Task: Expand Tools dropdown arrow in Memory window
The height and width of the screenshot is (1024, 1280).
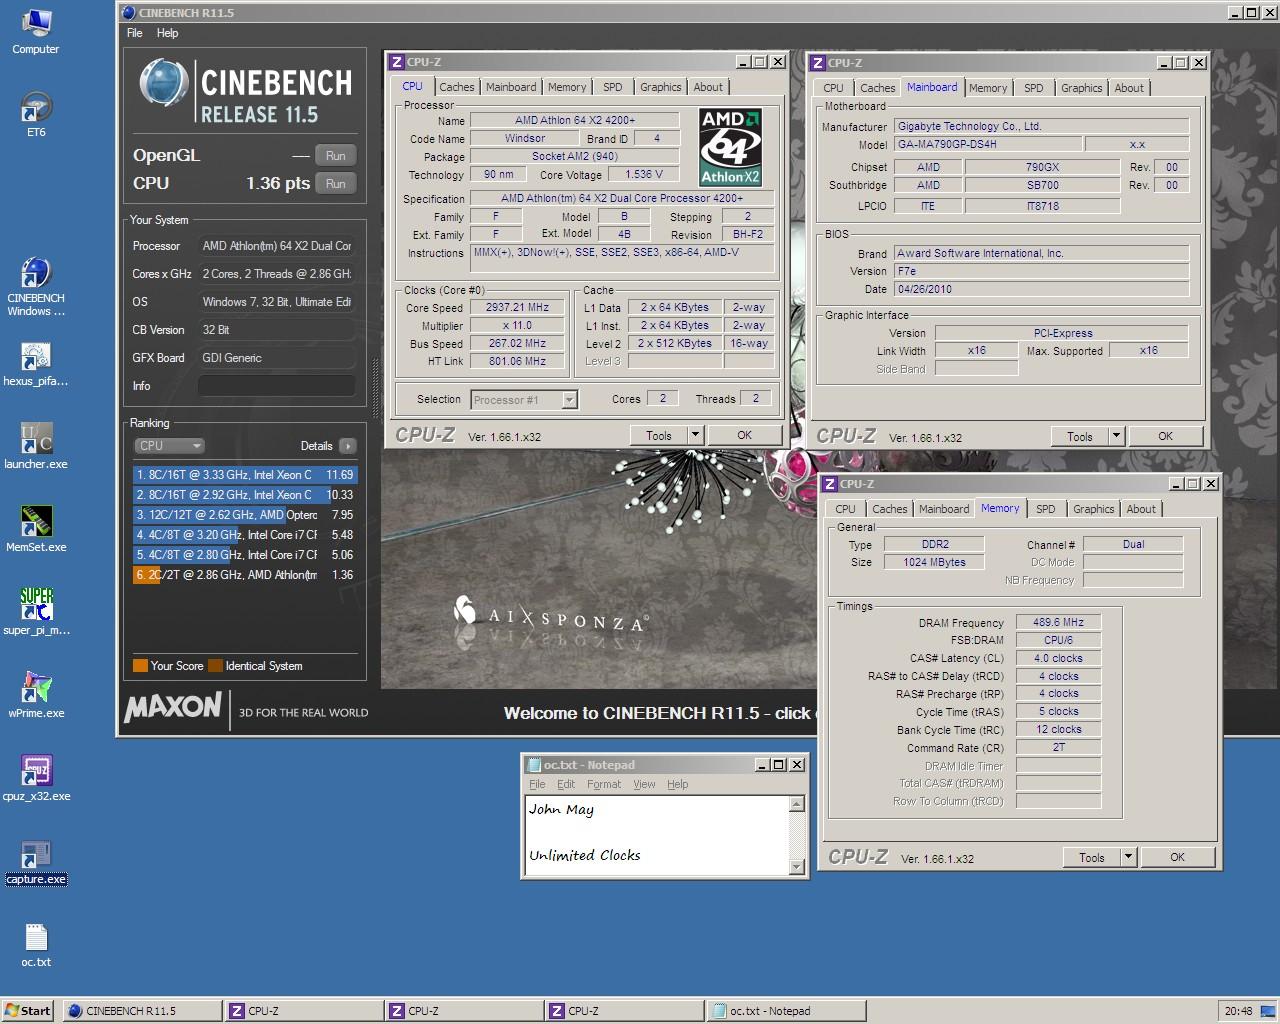Action: (1128, 858)
